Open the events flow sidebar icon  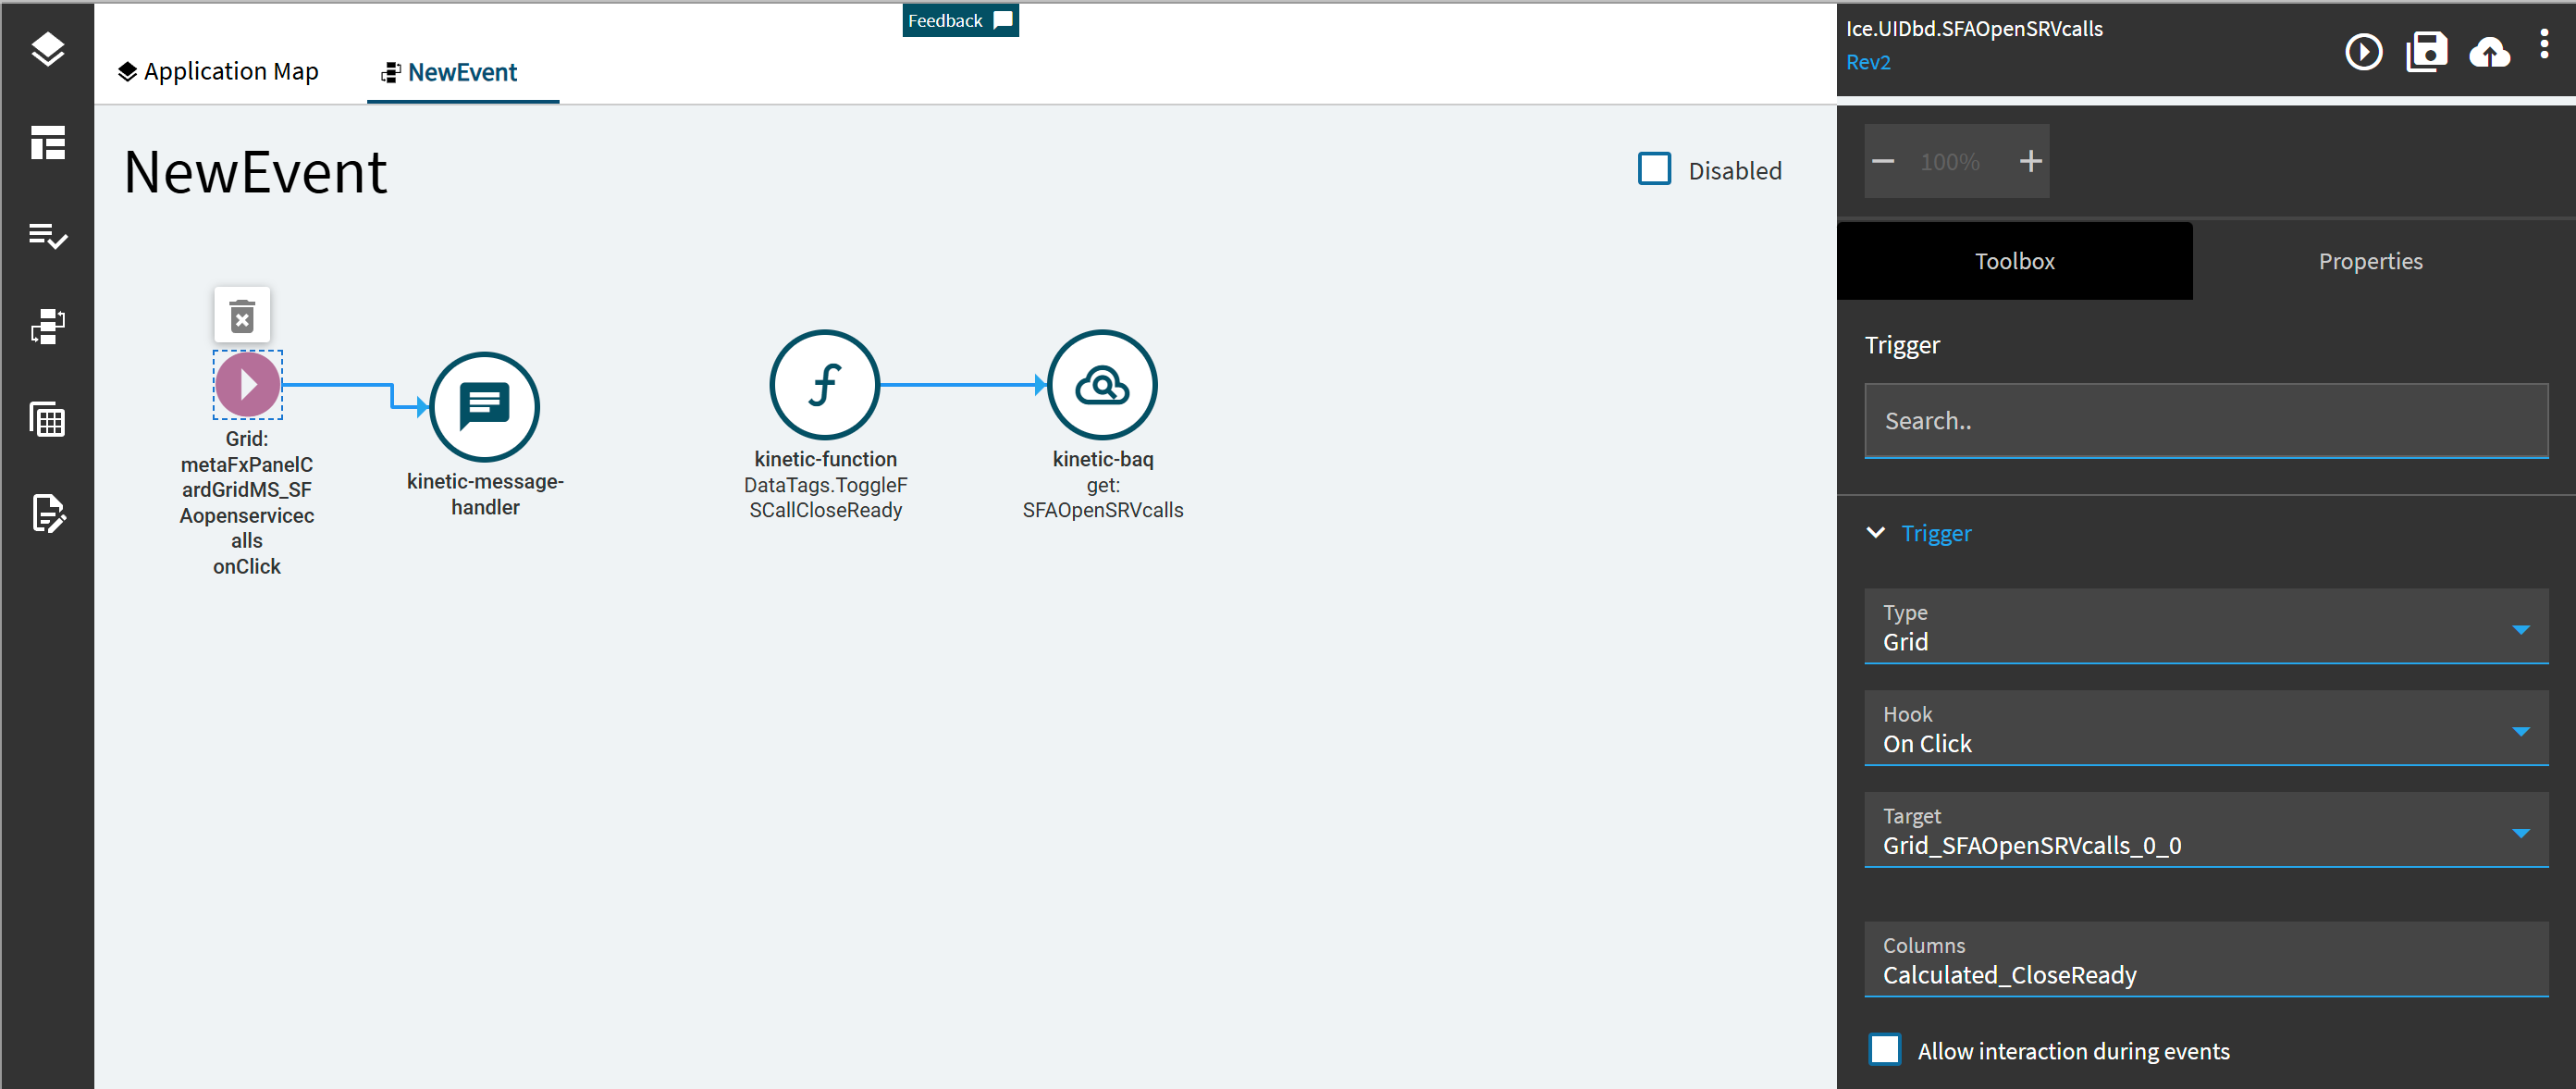47,326
